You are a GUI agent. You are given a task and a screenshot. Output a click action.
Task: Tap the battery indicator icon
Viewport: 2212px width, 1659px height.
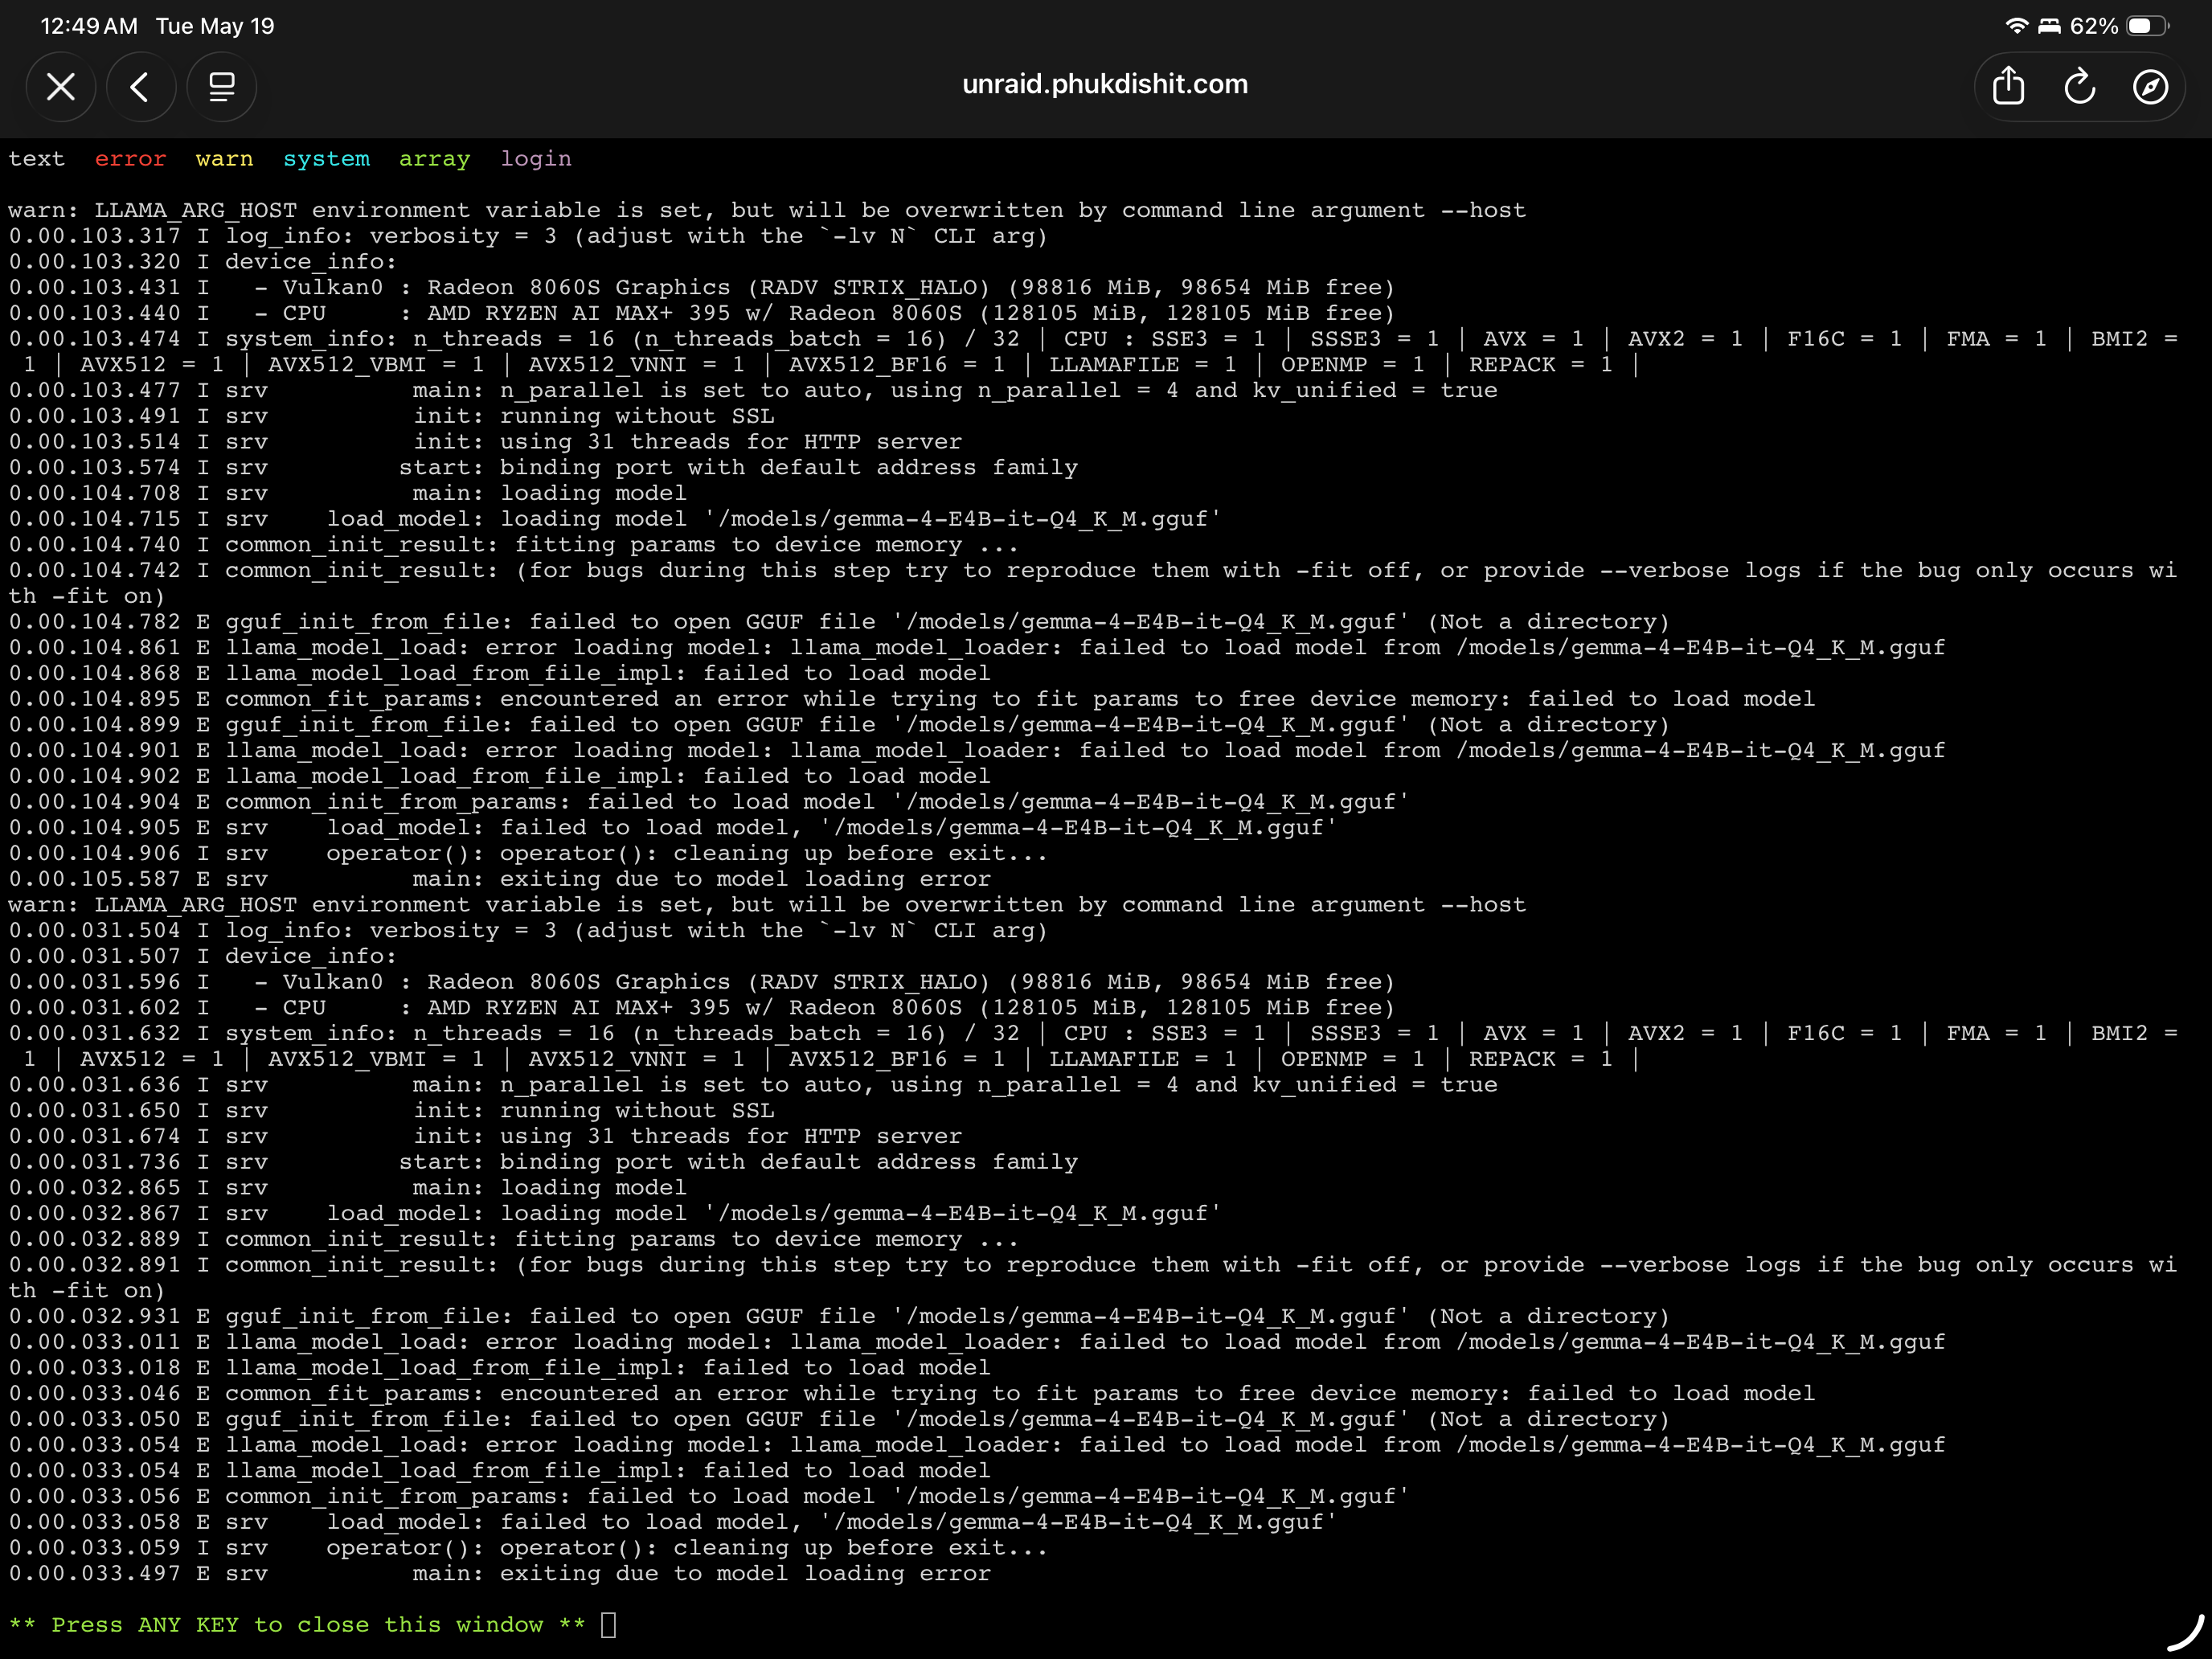click(x=2147, y=26)
